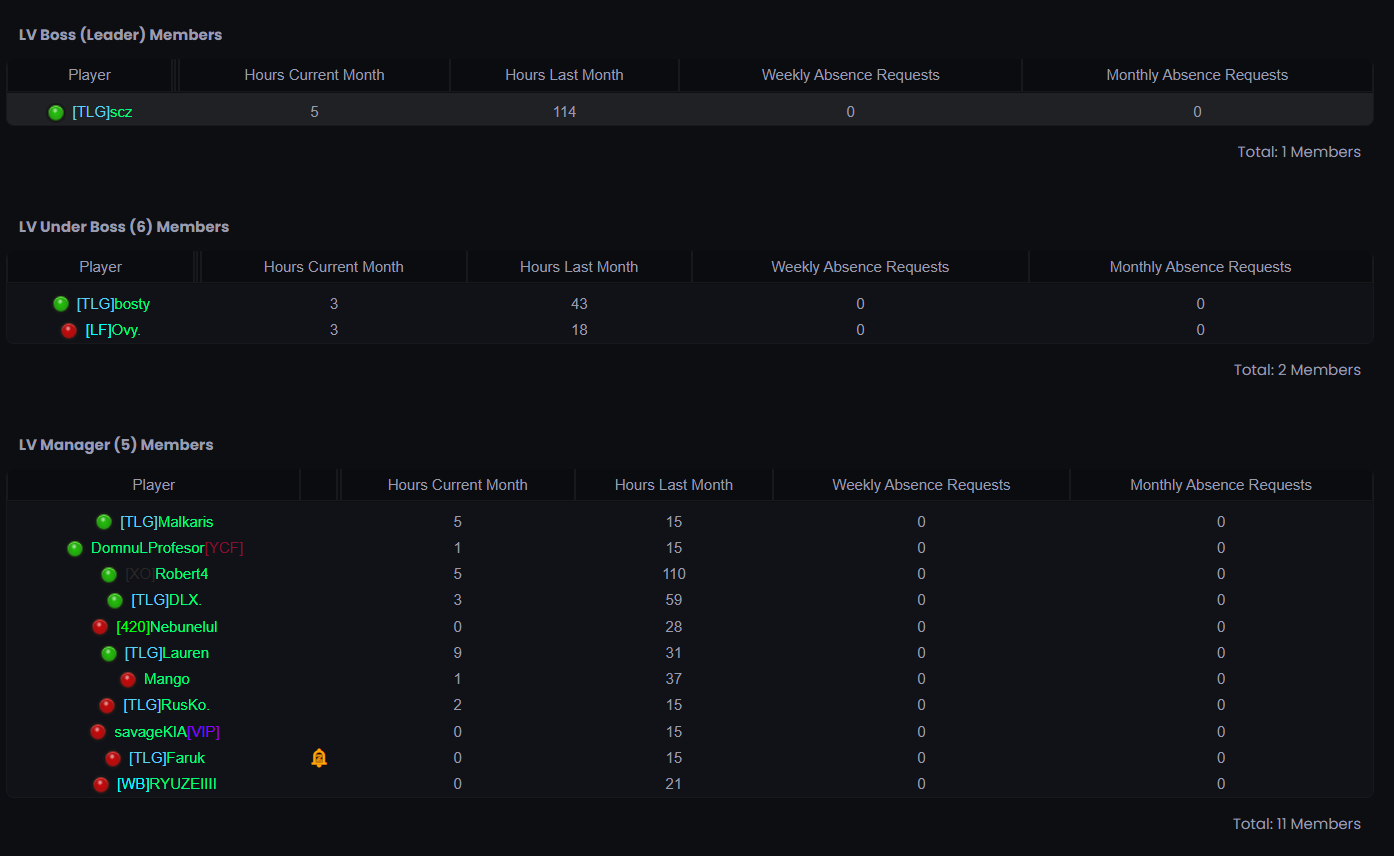Image resolution: width=1394 pixels, height=856 pixels.
Task: Click green online status dot for [TLG]scz
Action: click(56, 112)
